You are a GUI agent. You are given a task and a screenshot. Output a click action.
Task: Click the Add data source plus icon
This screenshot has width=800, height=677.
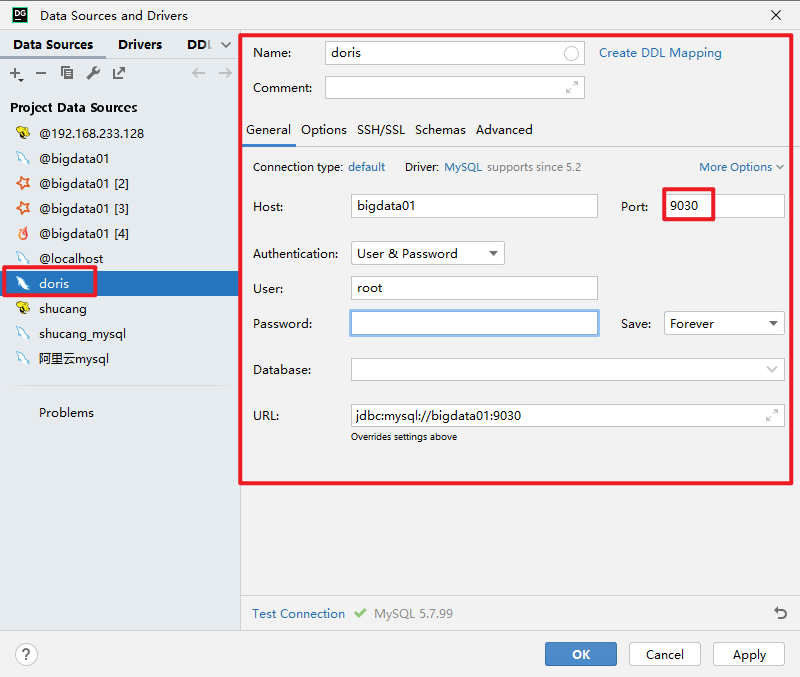pos(16,74)
